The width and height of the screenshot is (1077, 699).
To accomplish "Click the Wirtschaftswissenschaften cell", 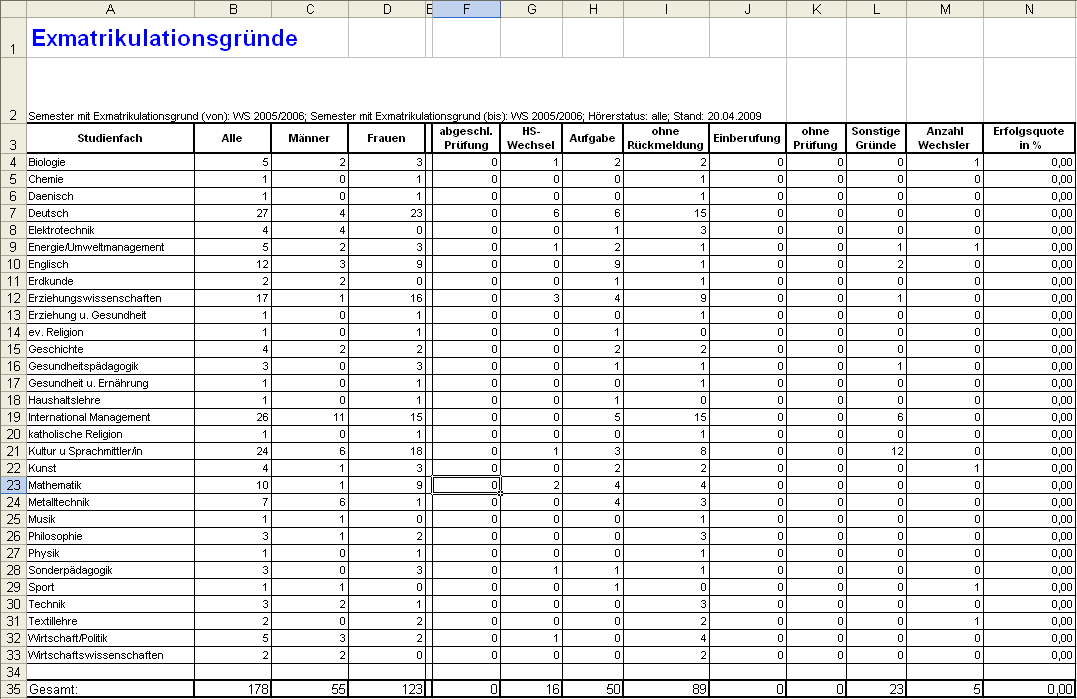I will pyautogui.click(x=110, y=655).
